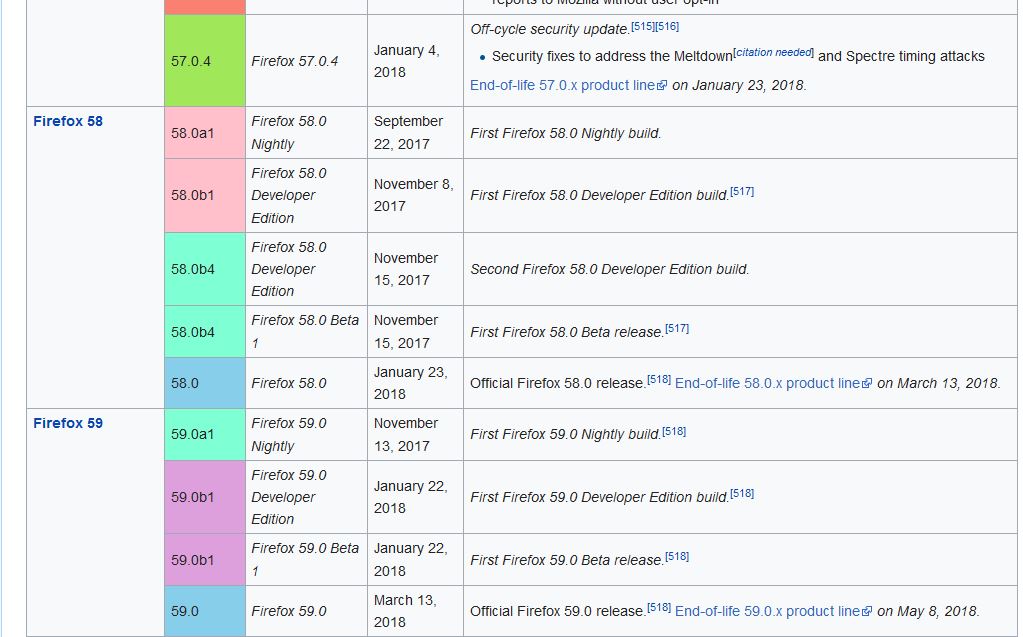Select the green 59.0a1 version cell

click(x=205, y=435)
